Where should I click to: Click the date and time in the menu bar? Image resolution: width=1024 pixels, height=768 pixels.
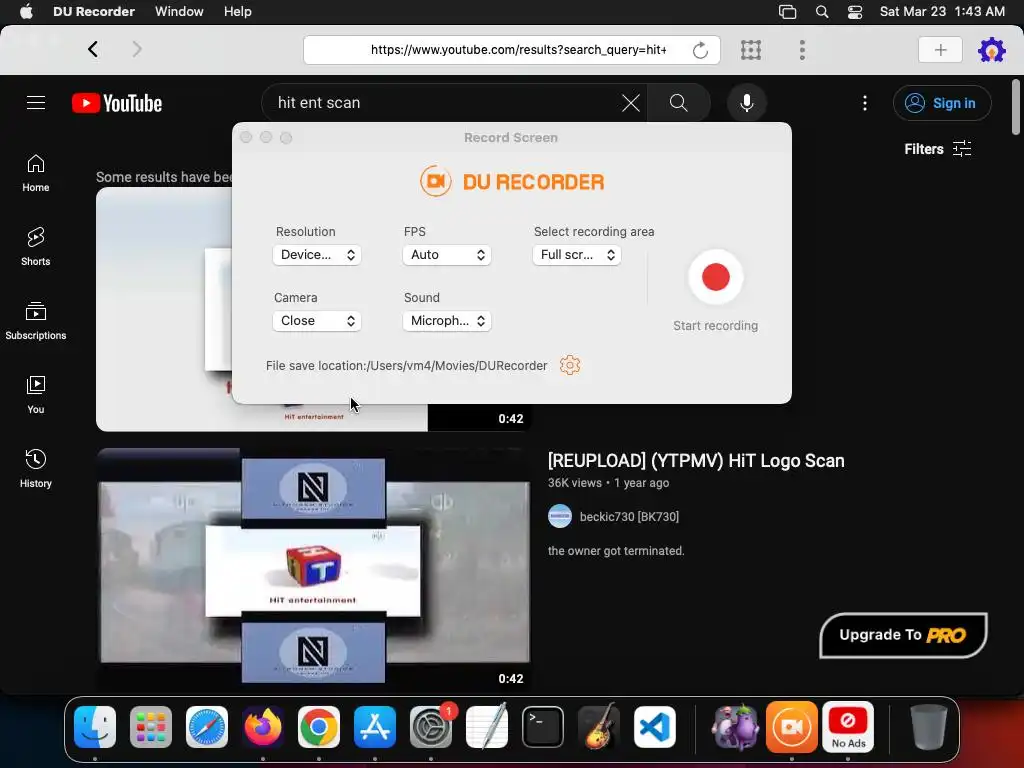click(x=942, y=11)
